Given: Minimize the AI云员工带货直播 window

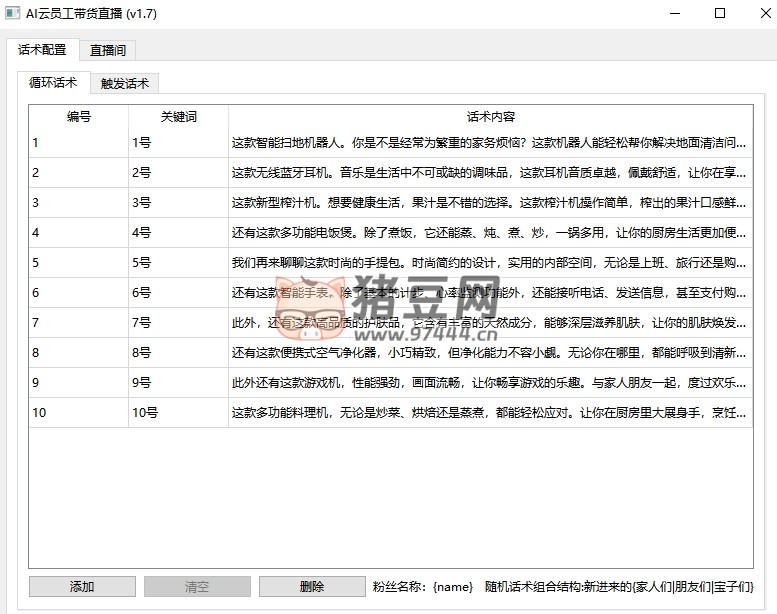Looking at the screenshot, I should 675,13.
